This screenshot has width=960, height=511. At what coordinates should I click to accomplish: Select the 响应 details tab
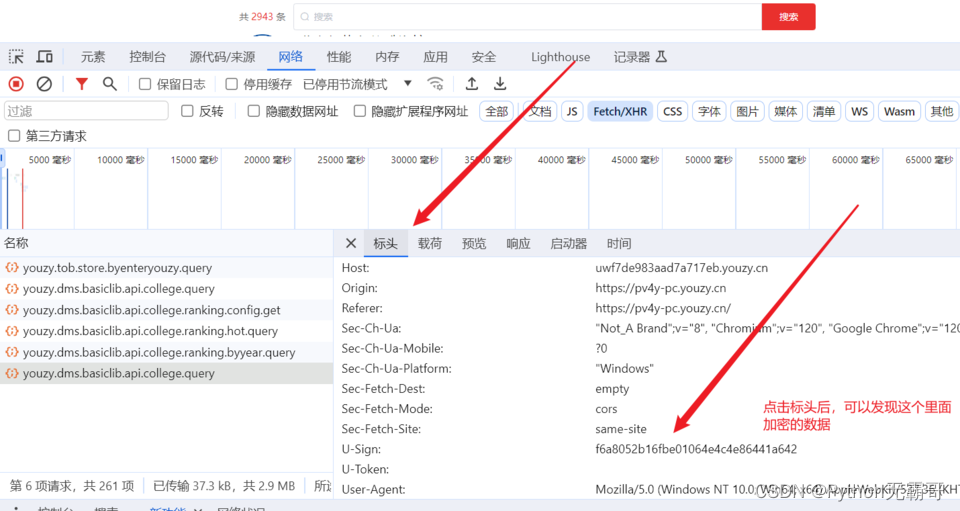(x=518, y=244)
